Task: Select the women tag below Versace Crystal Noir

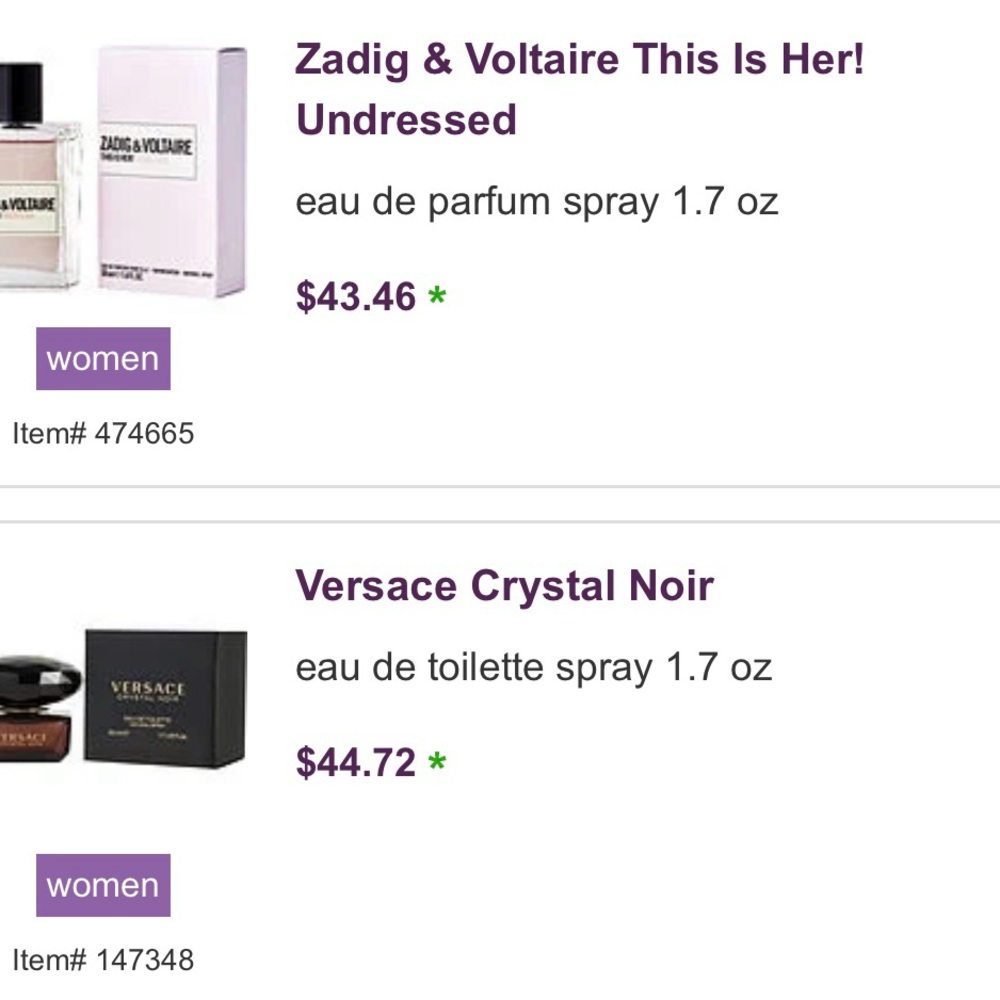Action: pos(103,884)
